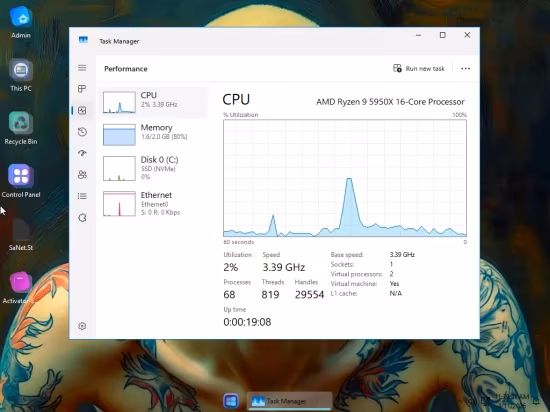Open the Startup apps page icon
The width and height of the screenshot is (550, 412).
point(82,153)
